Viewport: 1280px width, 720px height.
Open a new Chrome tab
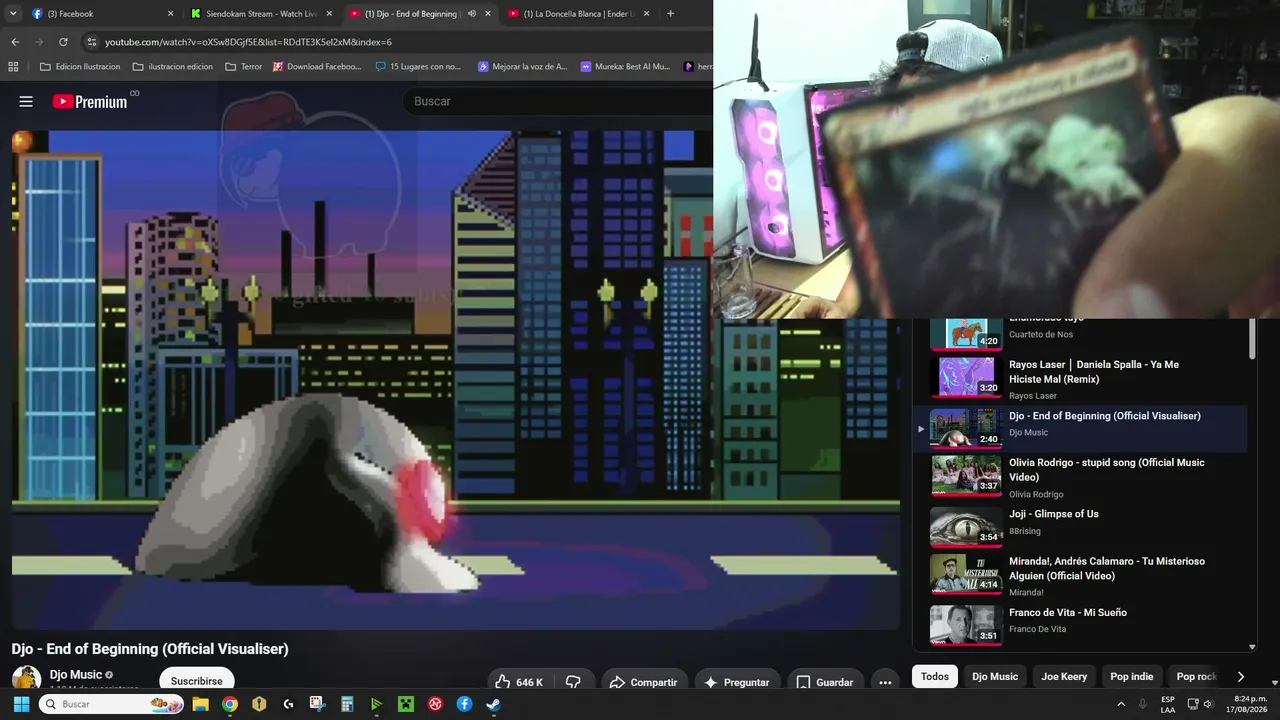pos(670,14)
